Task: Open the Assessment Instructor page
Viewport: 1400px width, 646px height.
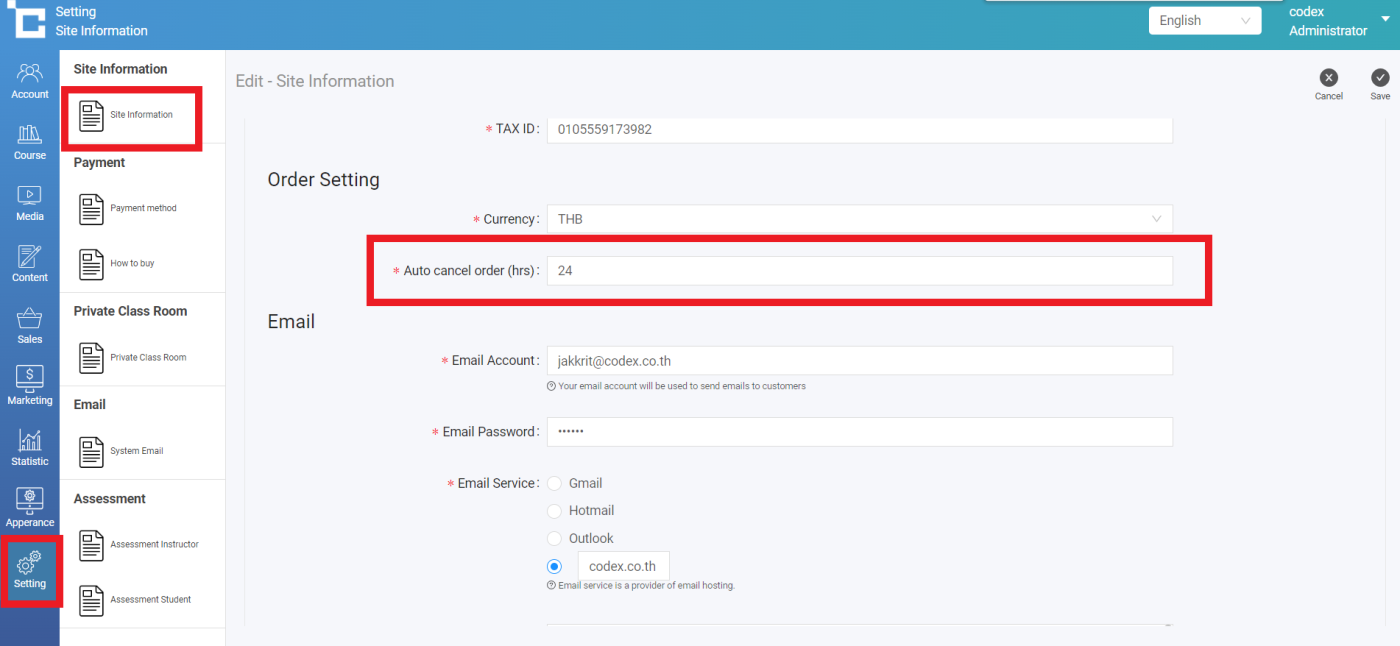Action: pyautogui.click(x=153, y=545)
